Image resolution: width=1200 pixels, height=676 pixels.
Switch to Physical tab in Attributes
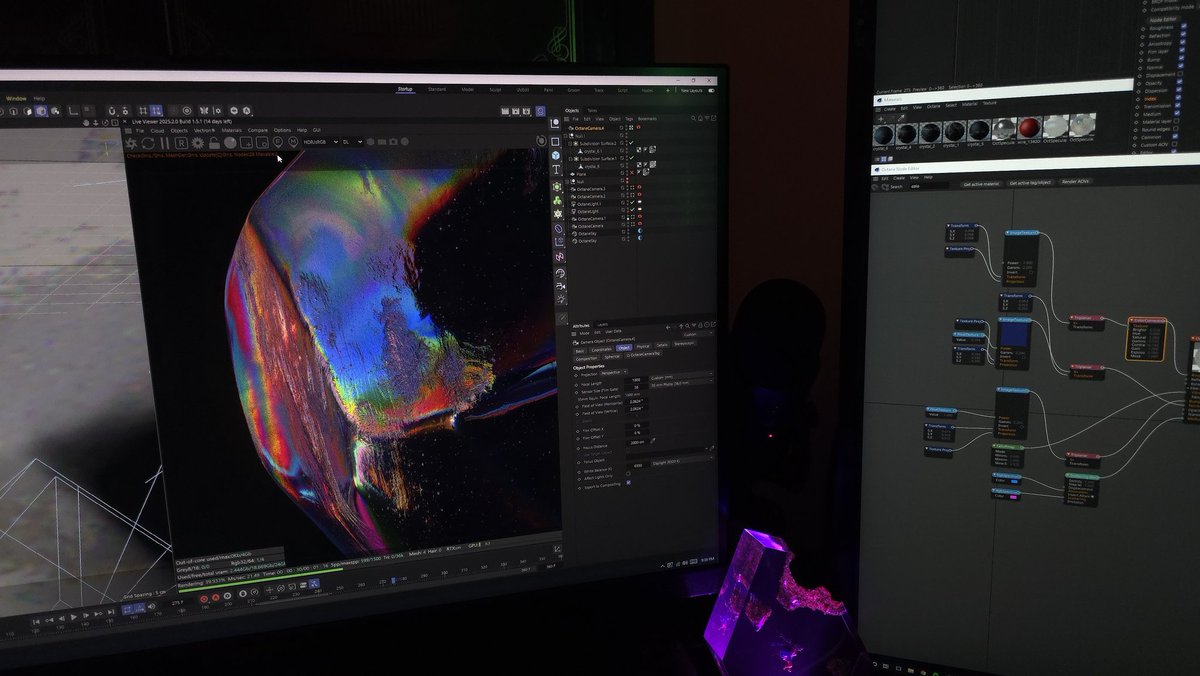pos(643,347)
